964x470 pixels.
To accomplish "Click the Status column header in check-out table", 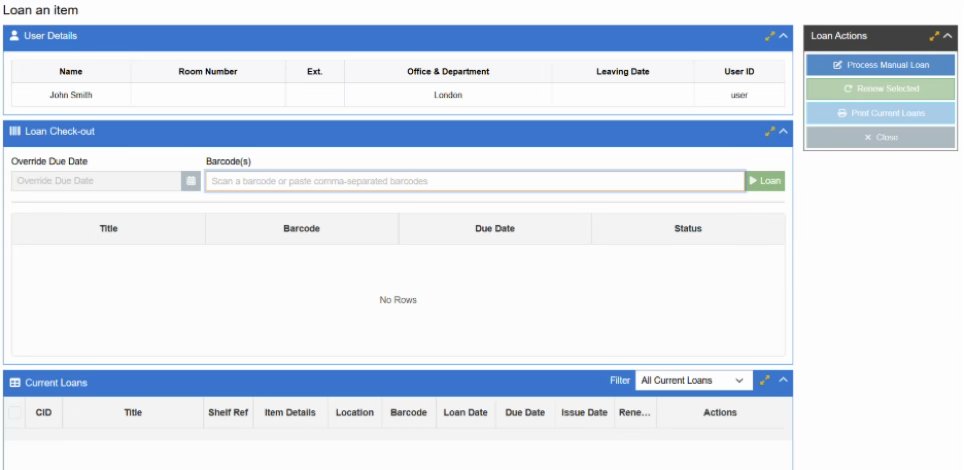I will pyautogui.click(x=688, y=228).
